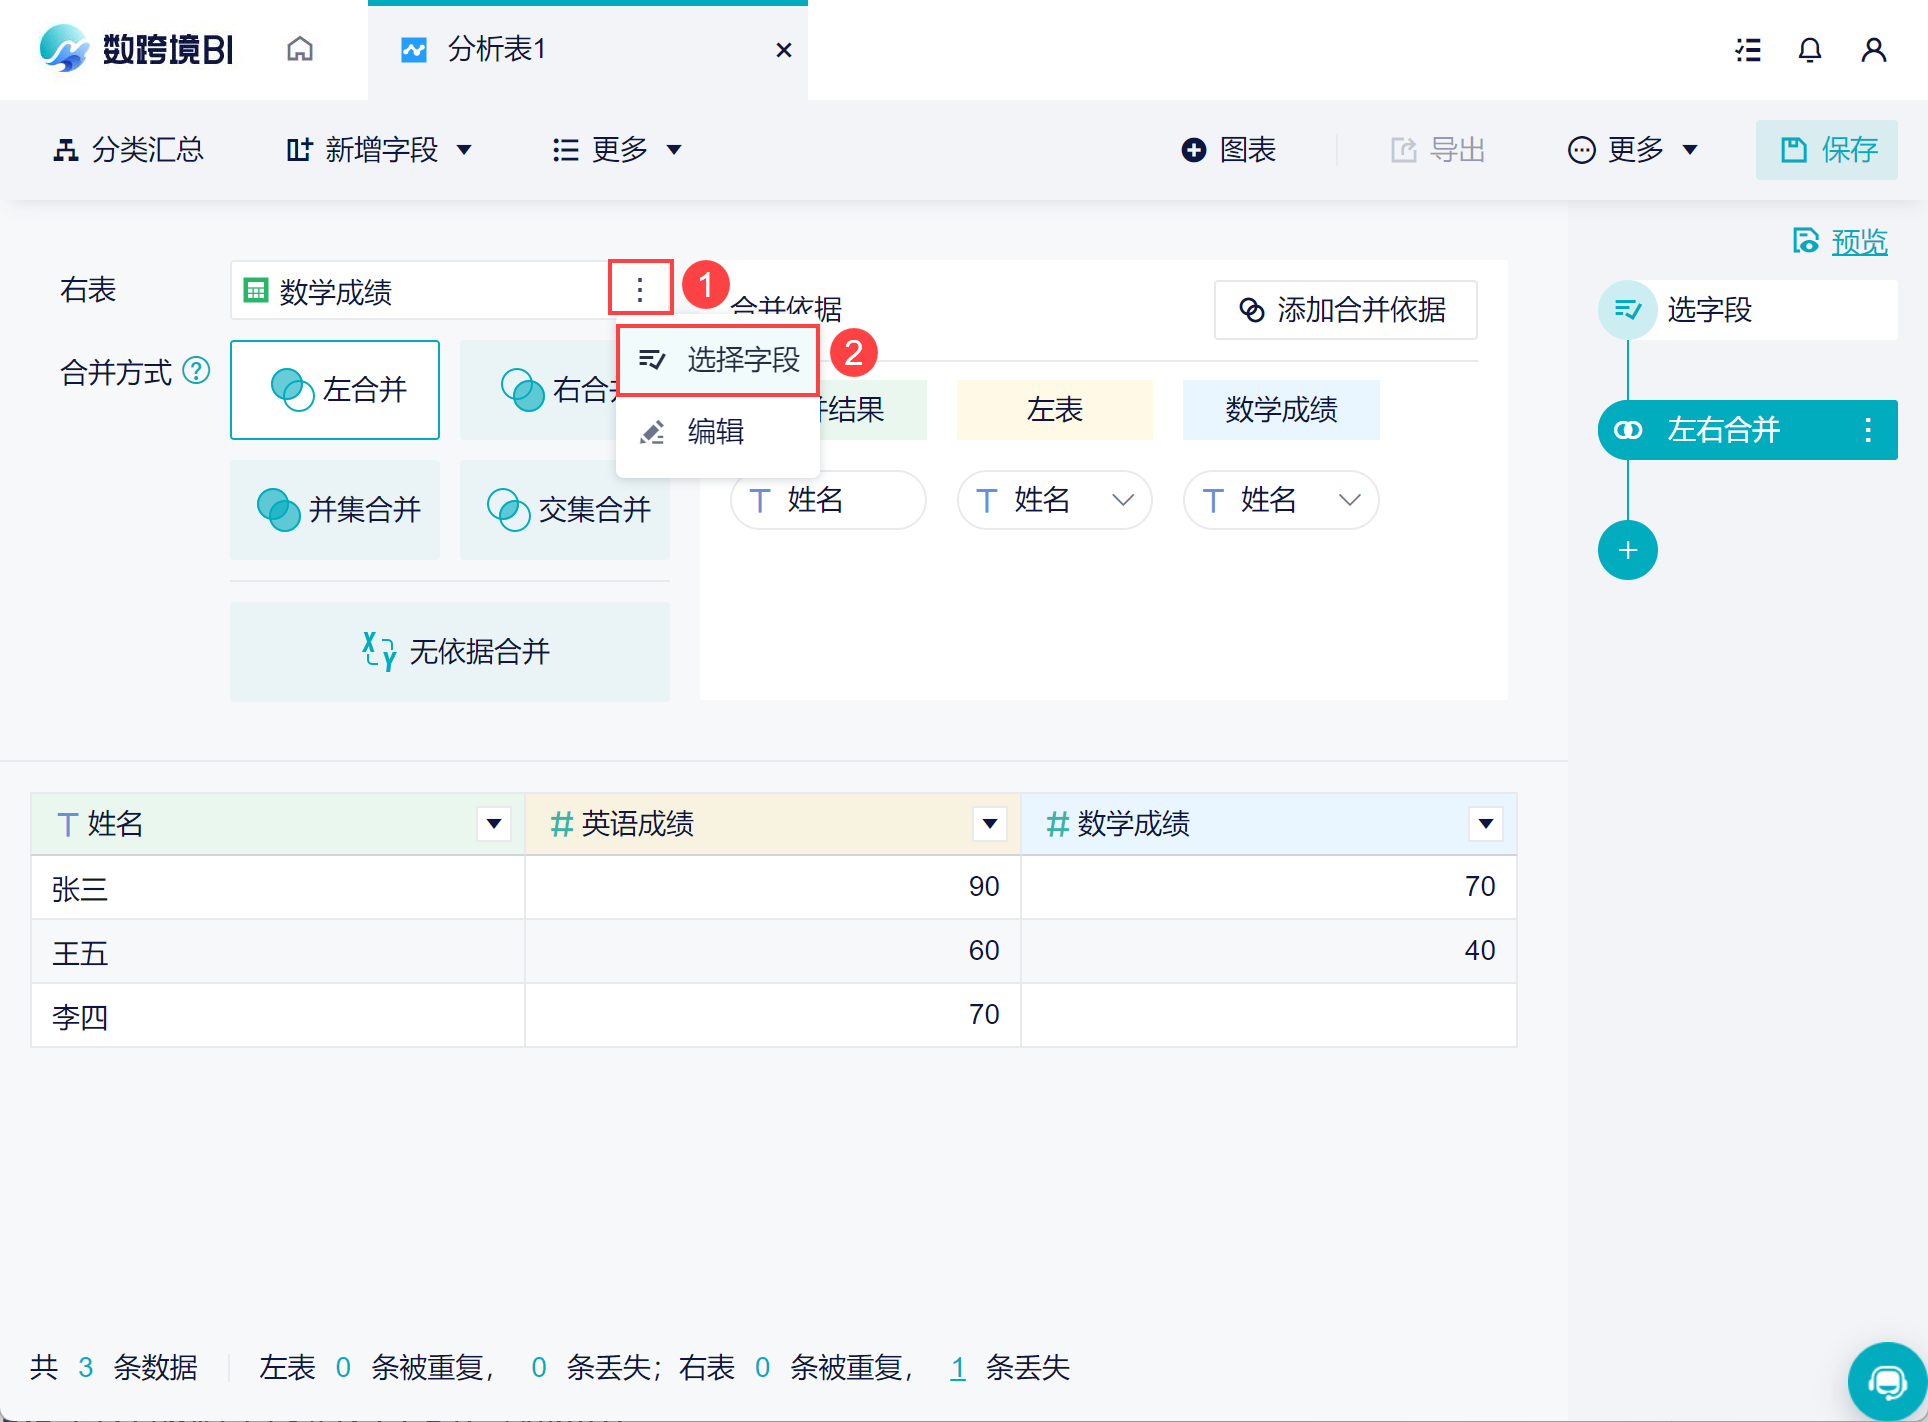Select the 无依据合并 option
The width and height of the screenshot is (1928, 1422).
pos(450,652)
